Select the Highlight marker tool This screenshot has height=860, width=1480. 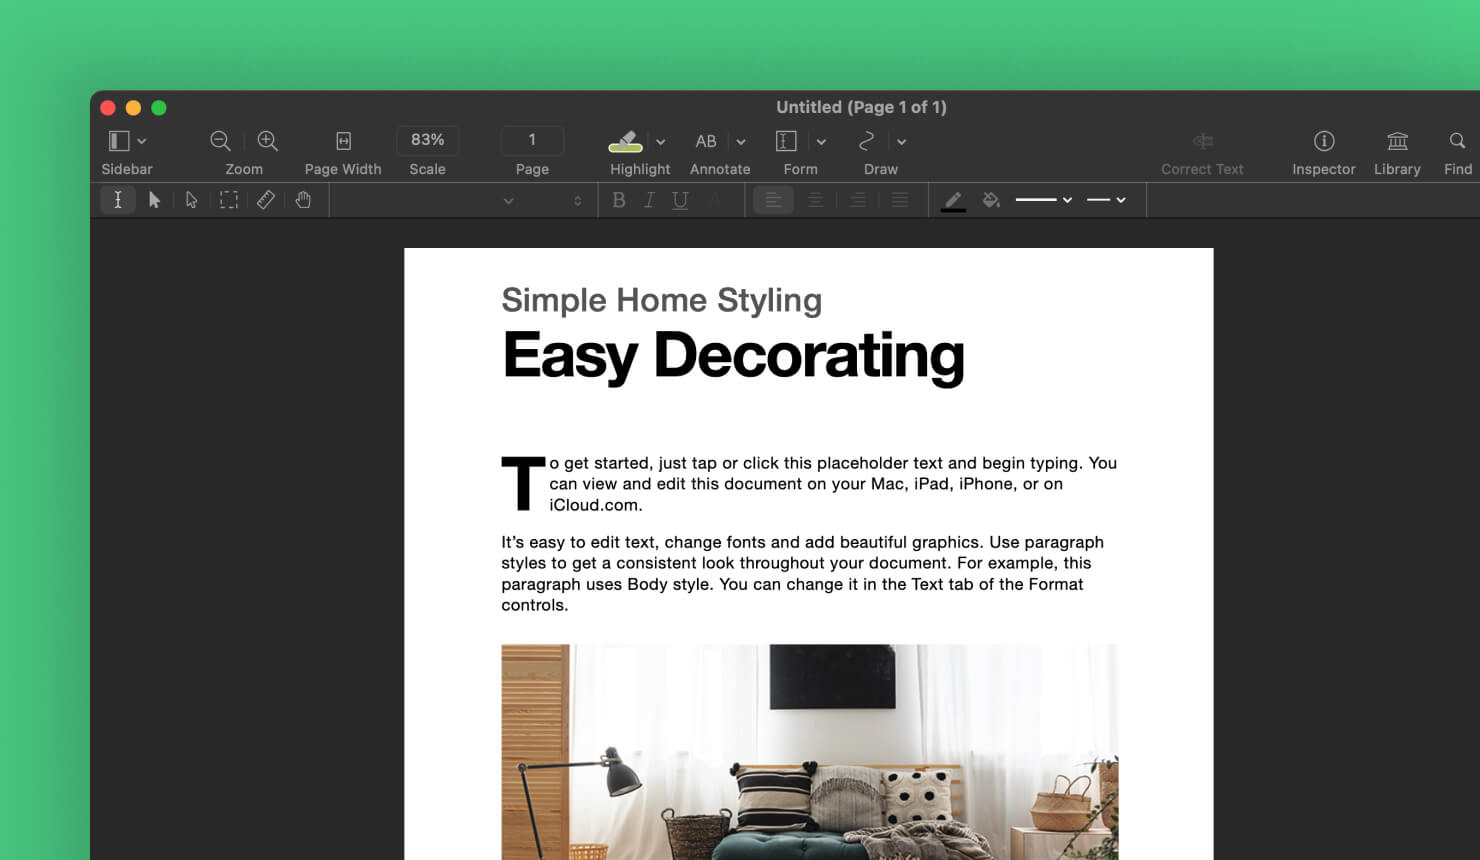point(626,141)
